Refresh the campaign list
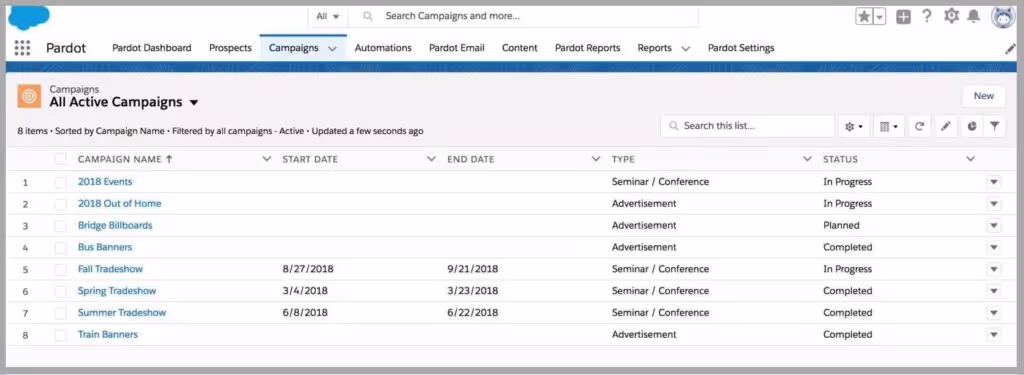 (x=919, y=126)
